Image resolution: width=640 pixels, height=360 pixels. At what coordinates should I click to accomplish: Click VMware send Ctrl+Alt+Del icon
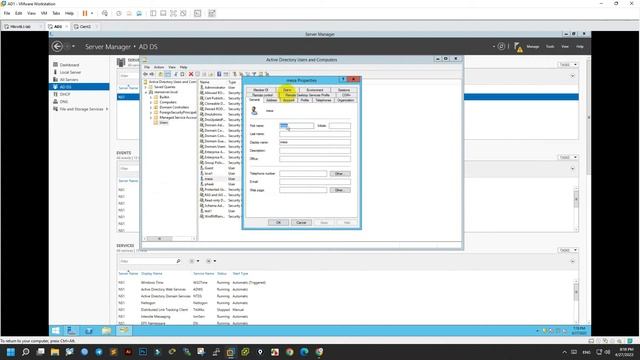pyautogui.click(x=105, y=13)
